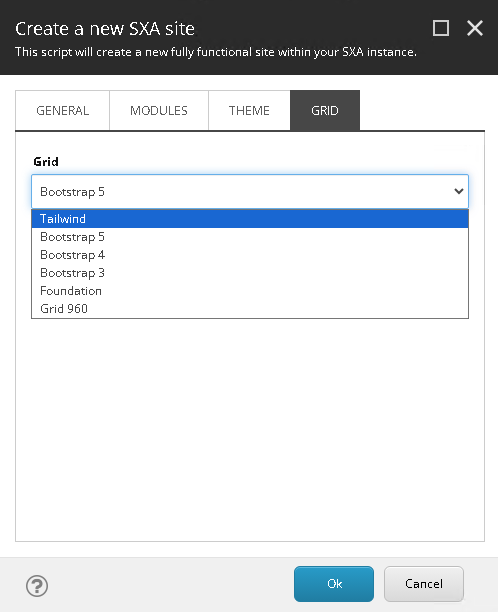Choose Bootstrap 5 option in the list

click(x=250, y=237)
